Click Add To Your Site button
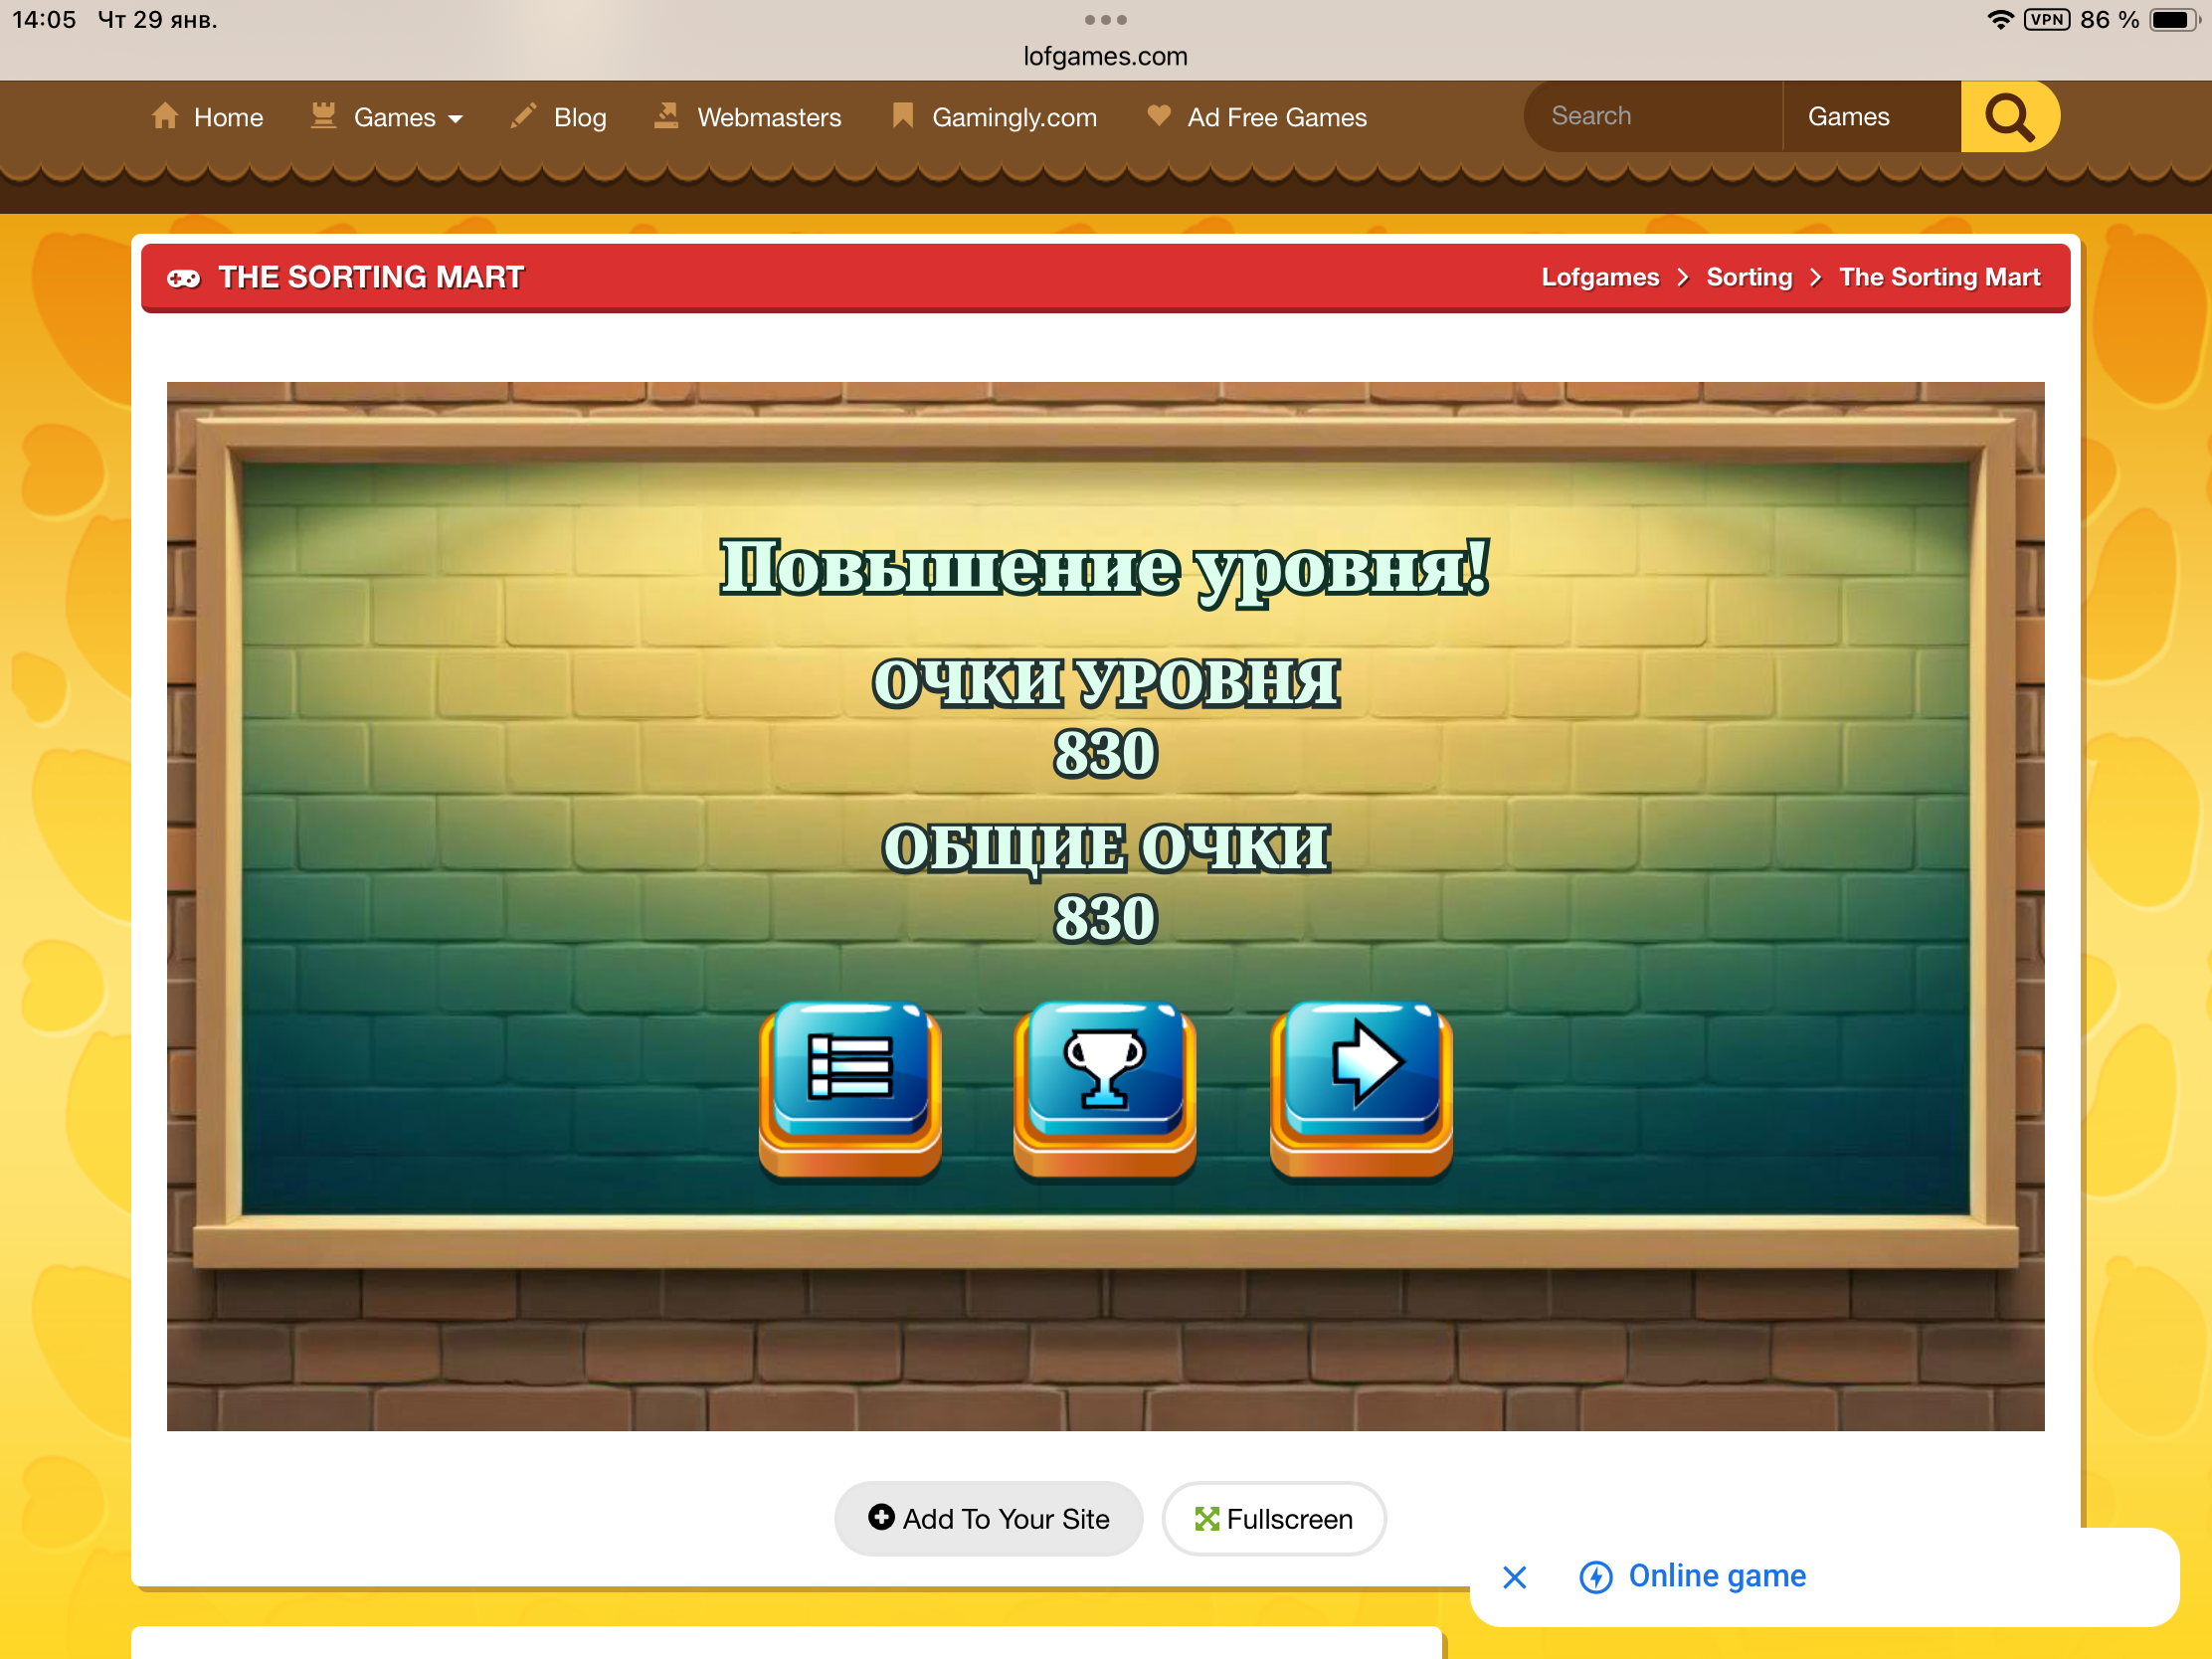The image size is (2212, 1659). point(988,1518)
